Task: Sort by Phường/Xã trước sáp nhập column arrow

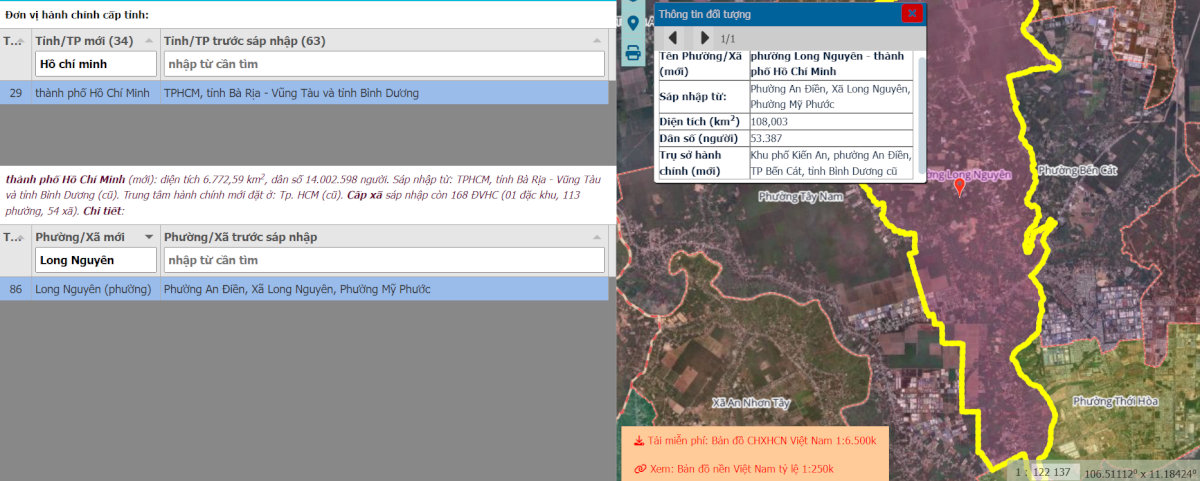Action: [596, 237]
